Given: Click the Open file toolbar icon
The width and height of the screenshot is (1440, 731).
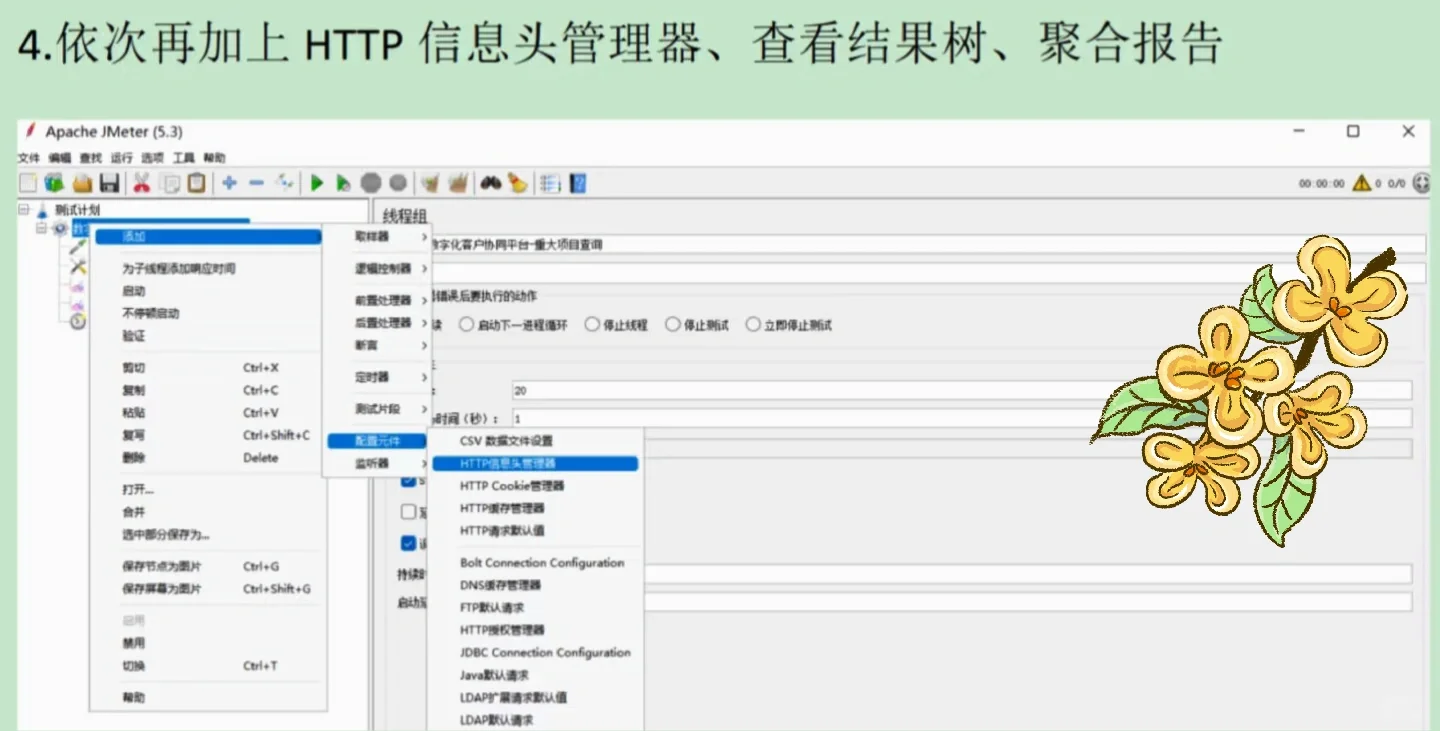Looking at the screenshot, I should coord(82,183).
